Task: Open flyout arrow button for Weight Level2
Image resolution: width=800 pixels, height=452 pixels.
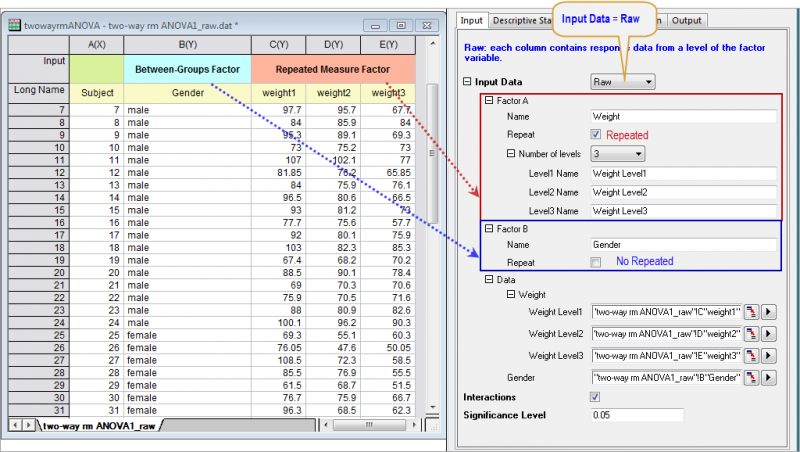Action: coord(768,334)
